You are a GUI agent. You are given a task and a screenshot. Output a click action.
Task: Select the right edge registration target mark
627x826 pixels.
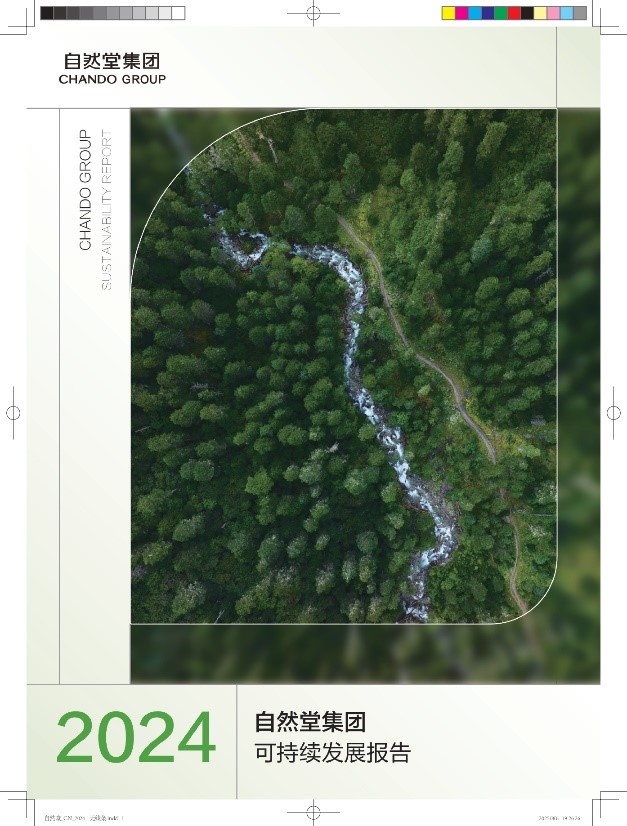pos(613,412)
